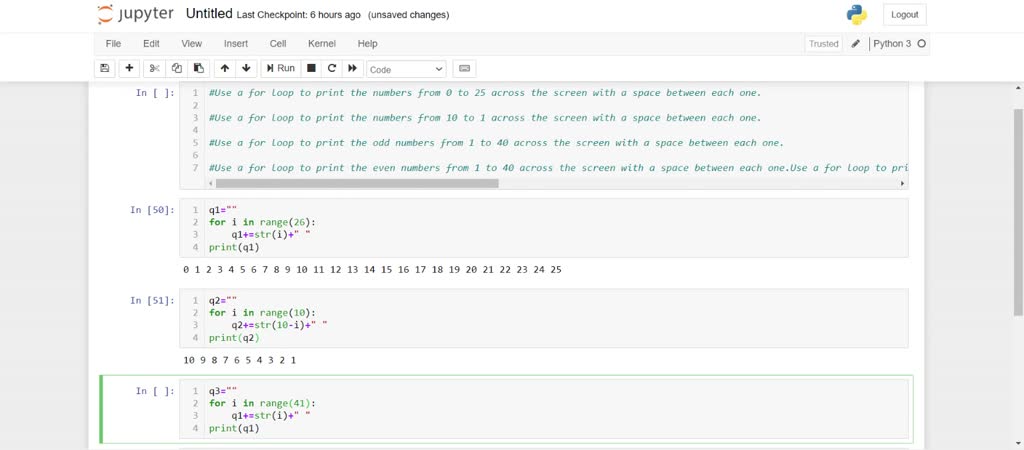Open the Cell menu
The width and height of the screenshot is (1024, 450).
(x=278, y=44)
